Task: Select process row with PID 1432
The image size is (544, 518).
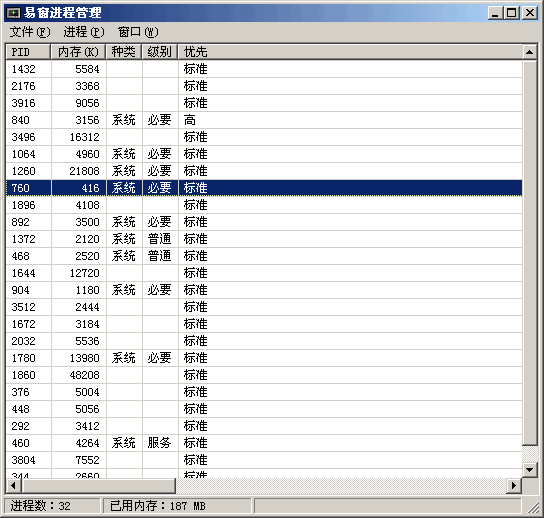Action: click(x=264, y=69)
